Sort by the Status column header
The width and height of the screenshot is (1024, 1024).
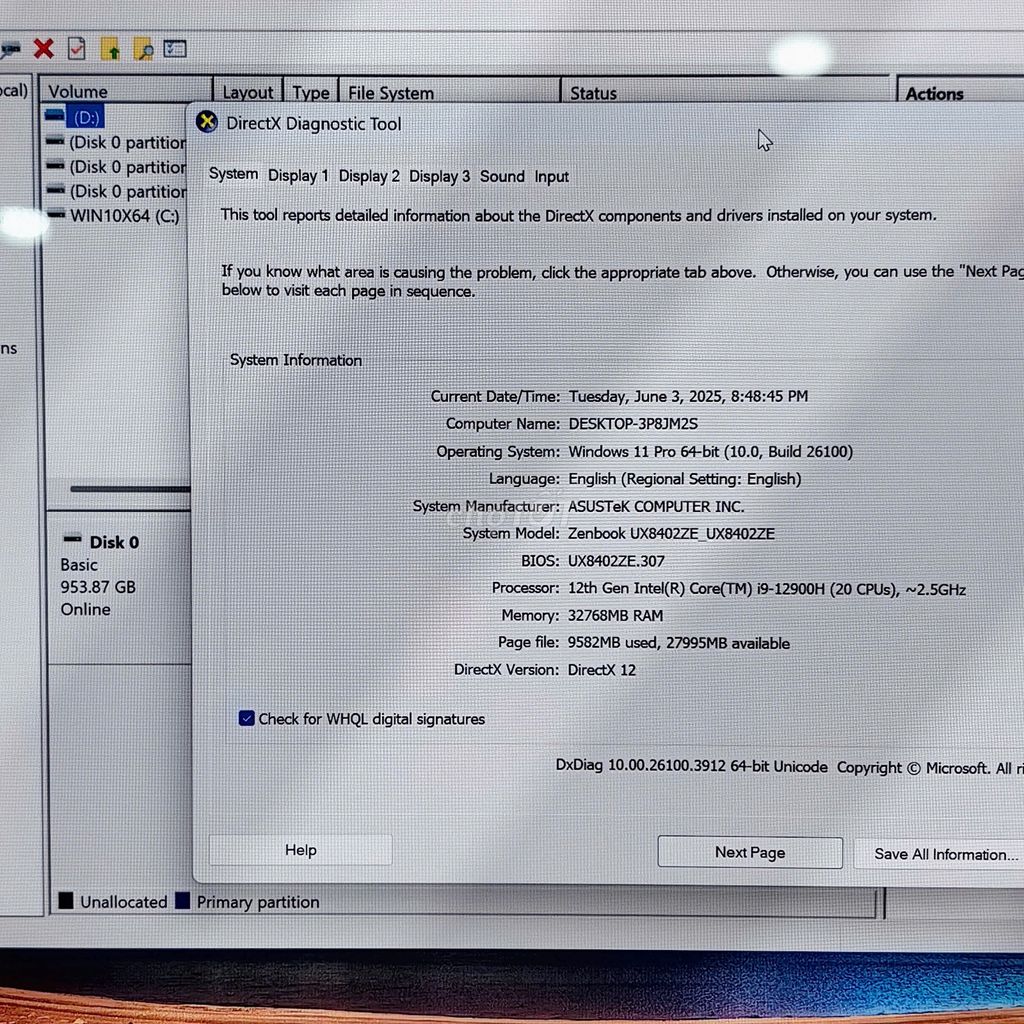click(x=725, y=93)
